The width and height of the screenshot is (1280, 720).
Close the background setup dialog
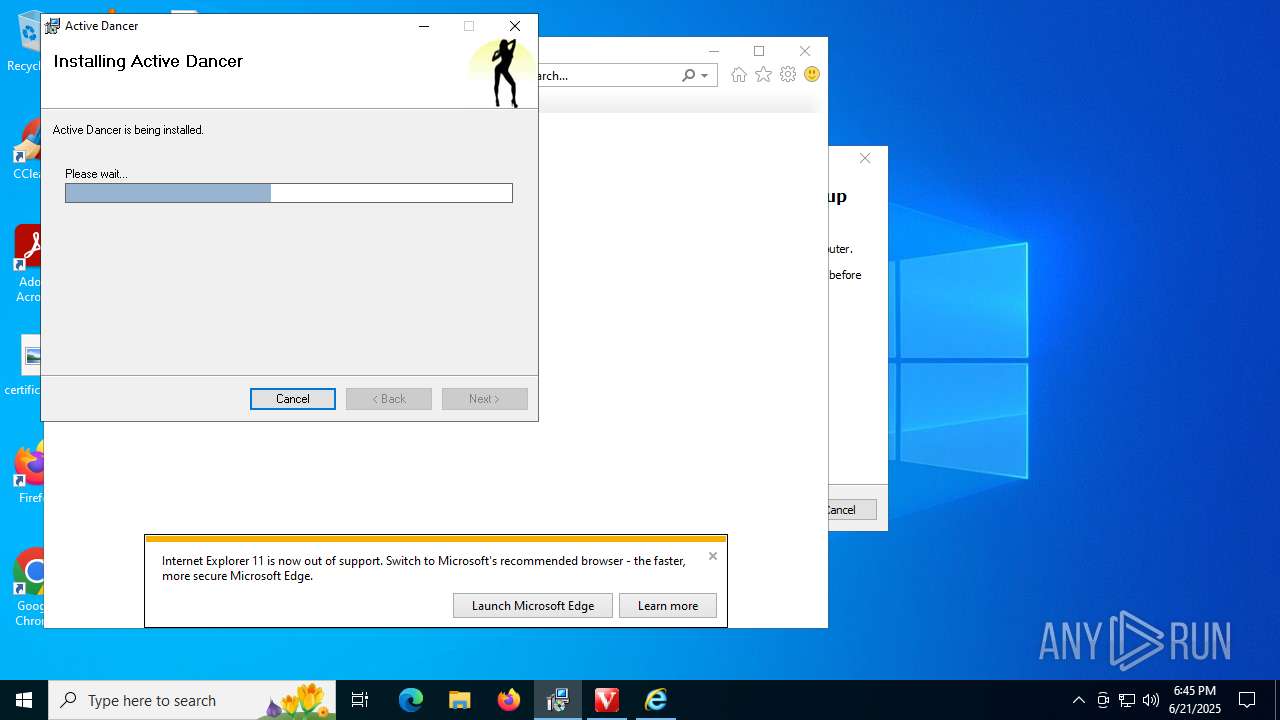tap(865, 158)
